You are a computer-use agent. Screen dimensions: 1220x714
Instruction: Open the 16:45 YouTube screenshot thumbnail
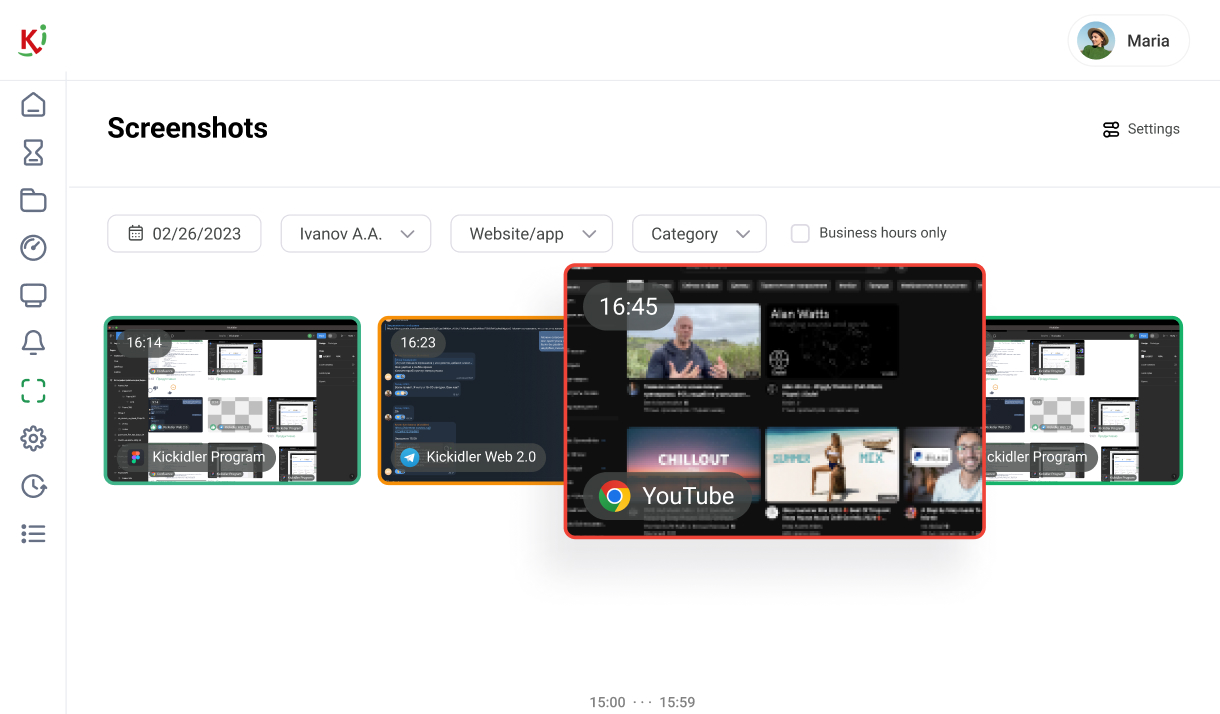pos(774,400)
